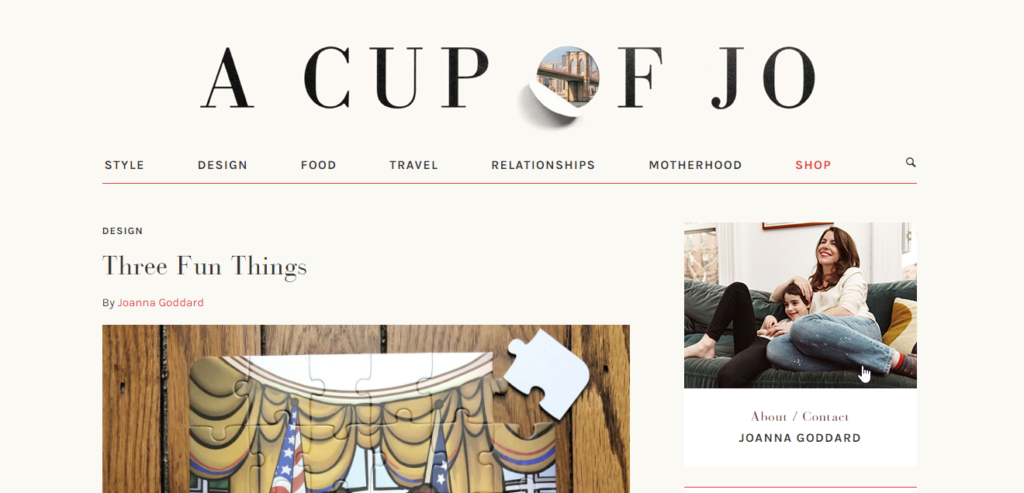Open the Travel category
The height and width of the screenshot is (493, 1024).
[x=413, y=165]
